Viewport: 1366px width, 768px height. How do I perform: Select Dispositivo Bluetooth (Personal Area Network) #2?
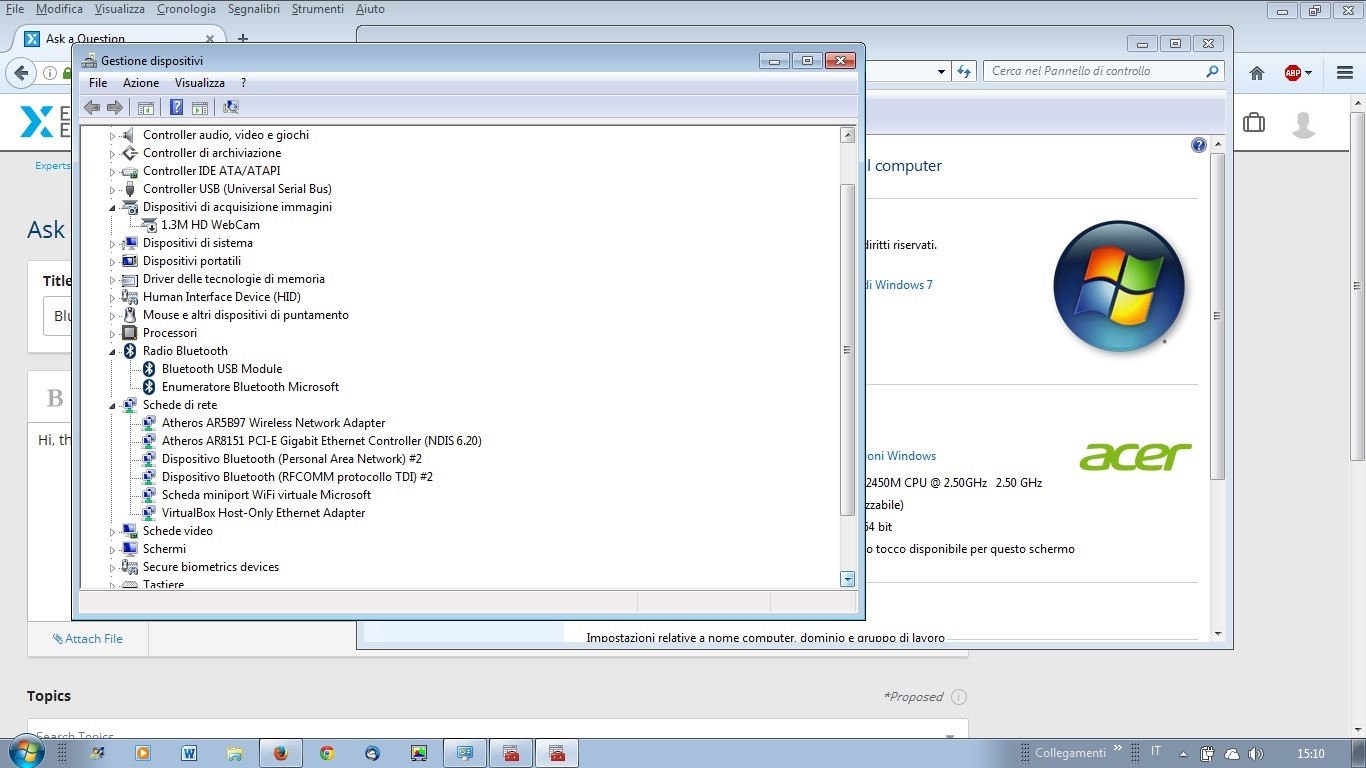(292, 459)
